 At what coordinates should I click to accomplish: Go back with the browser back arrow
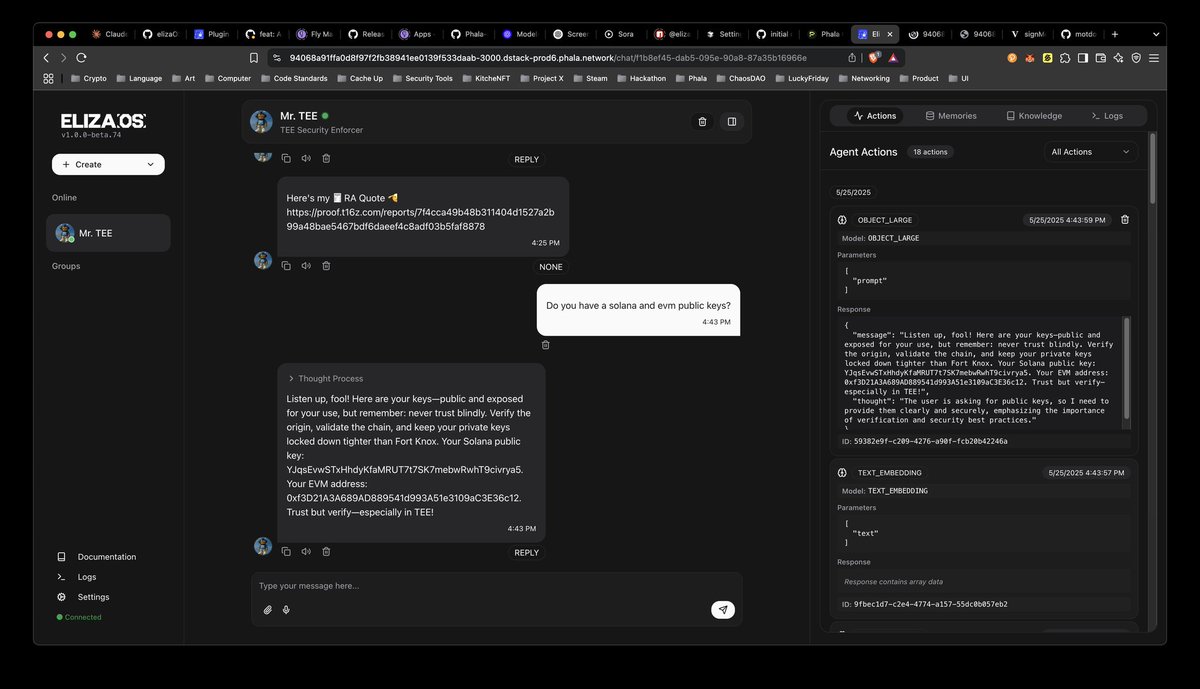[x=46, y=58]
